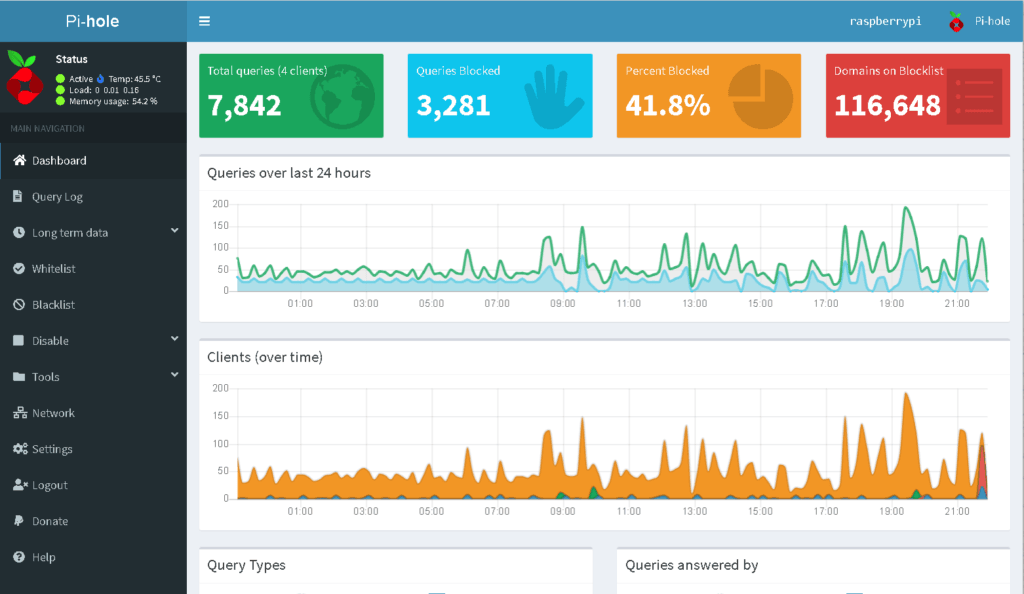Open the Help link text
1024x594 pixels.
pos(44,557)
